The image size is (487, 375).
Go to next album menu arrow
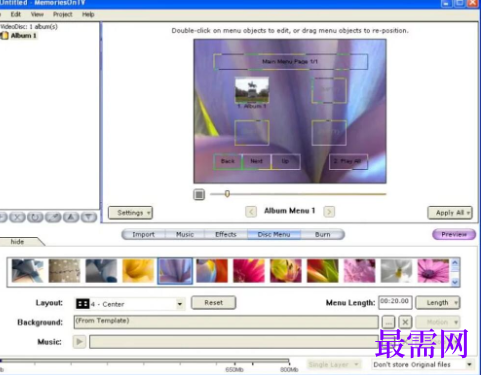(x=329, y=211)
